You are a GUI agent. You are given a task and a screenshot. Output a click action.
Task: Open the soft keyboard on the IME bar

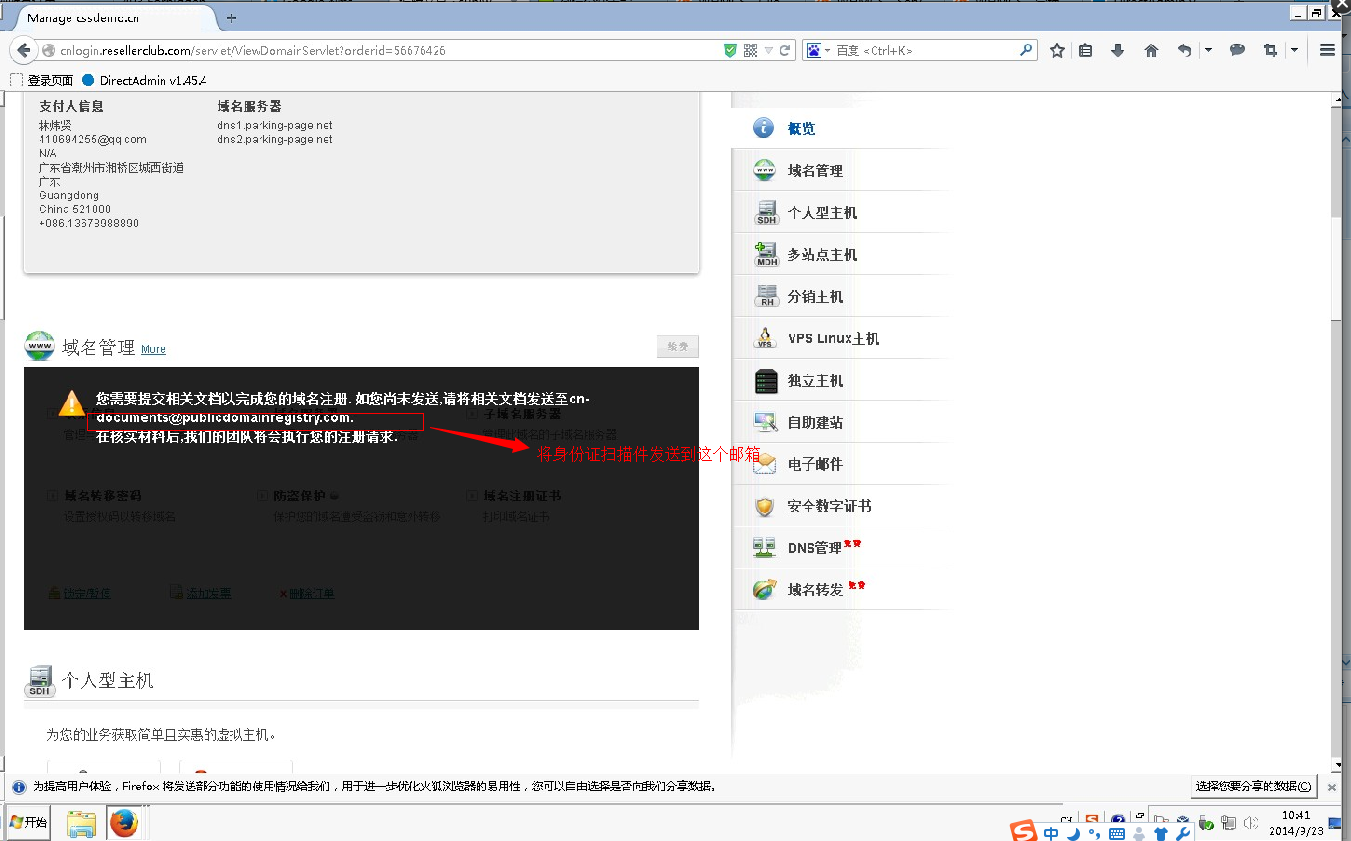click(x=1117, y=833)
